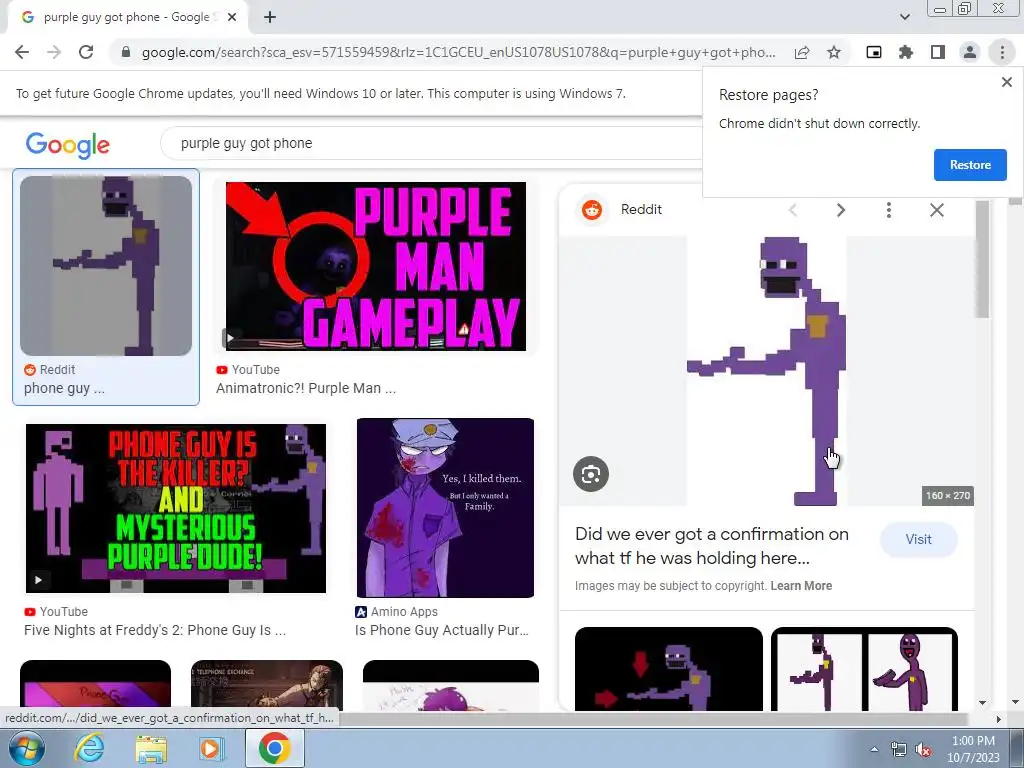Viewport: 1024px width, 768px height.
Task: Close the image preview panel
Action: tap(936, 210)
